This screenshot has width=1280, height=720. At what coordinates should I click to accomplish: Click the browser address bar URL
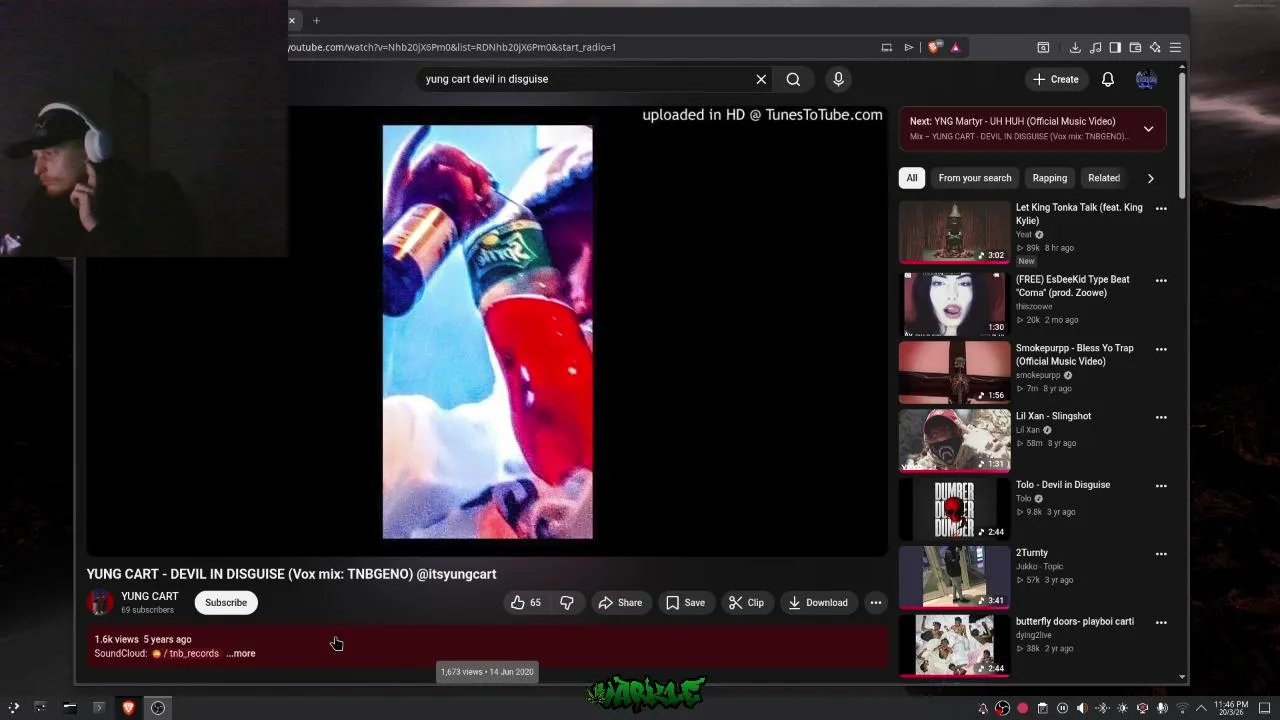coord(452,47)
